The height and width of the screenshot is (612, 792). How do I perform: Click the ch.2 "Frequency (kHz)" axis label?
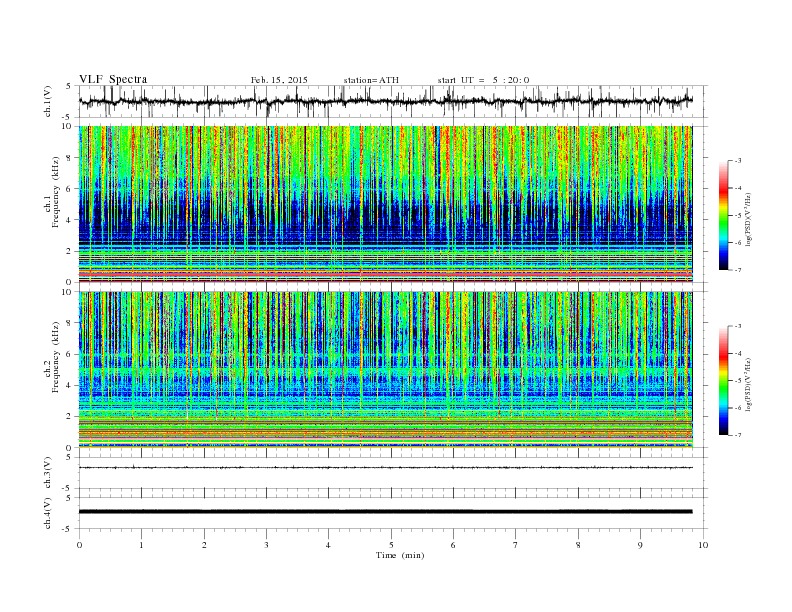[x=56, y=356]
